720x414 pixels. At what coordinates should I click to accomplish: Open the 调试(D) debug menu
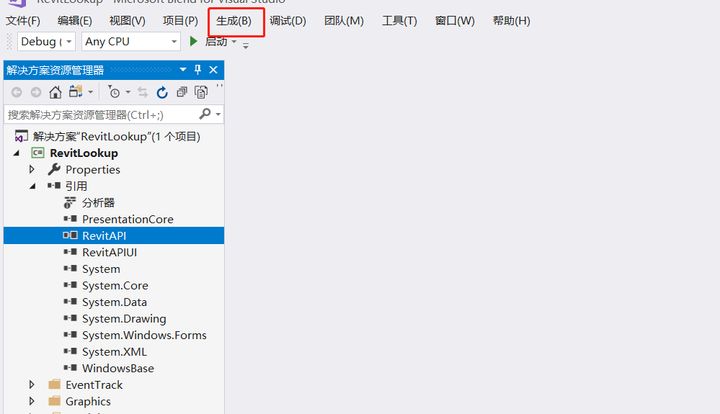288,21
